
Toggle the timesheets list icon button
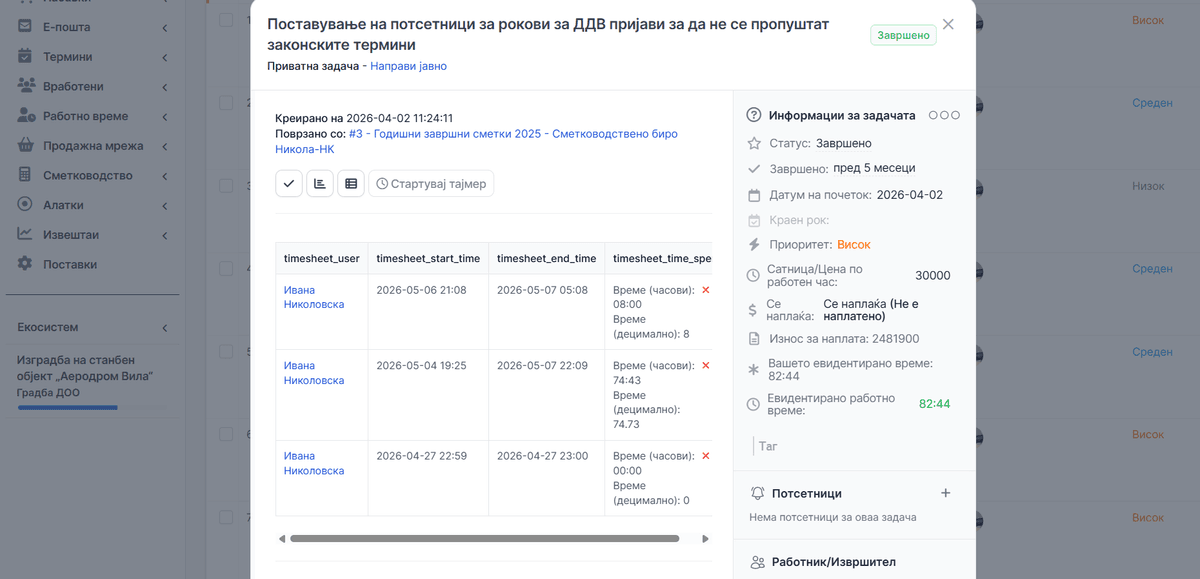351,184
